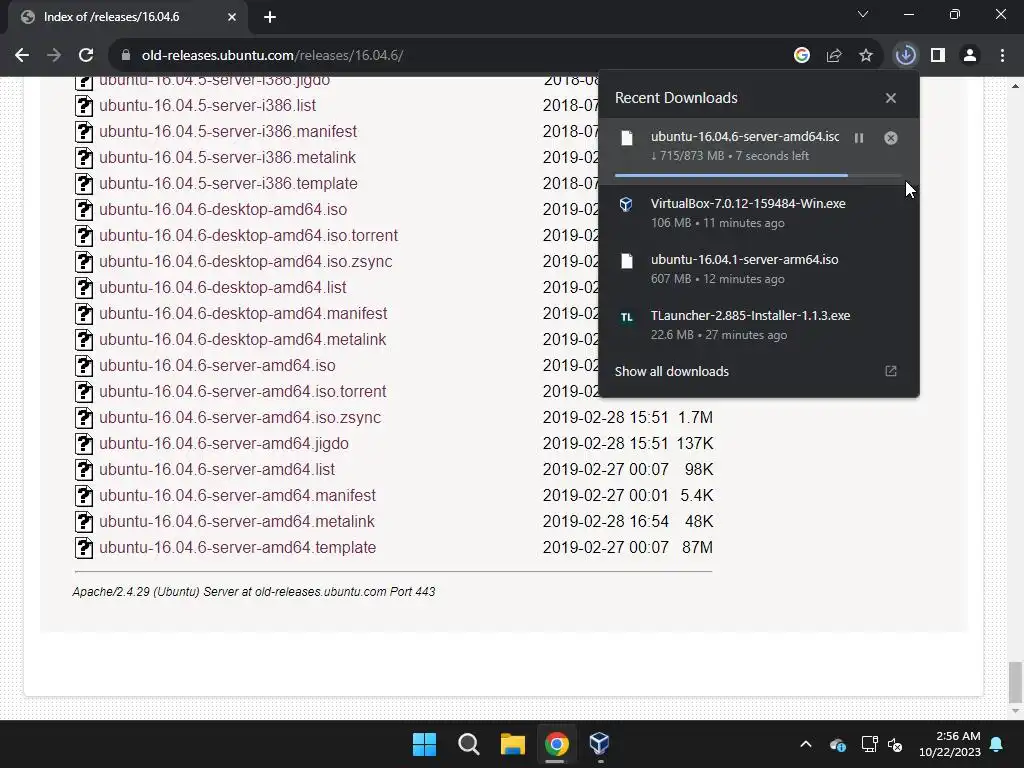Open ubuntu-16.04.6-desktop-amd64.iso.torrent link
Image resolution: width=1024 pixels, height=768 pixels.
(248, 236)
